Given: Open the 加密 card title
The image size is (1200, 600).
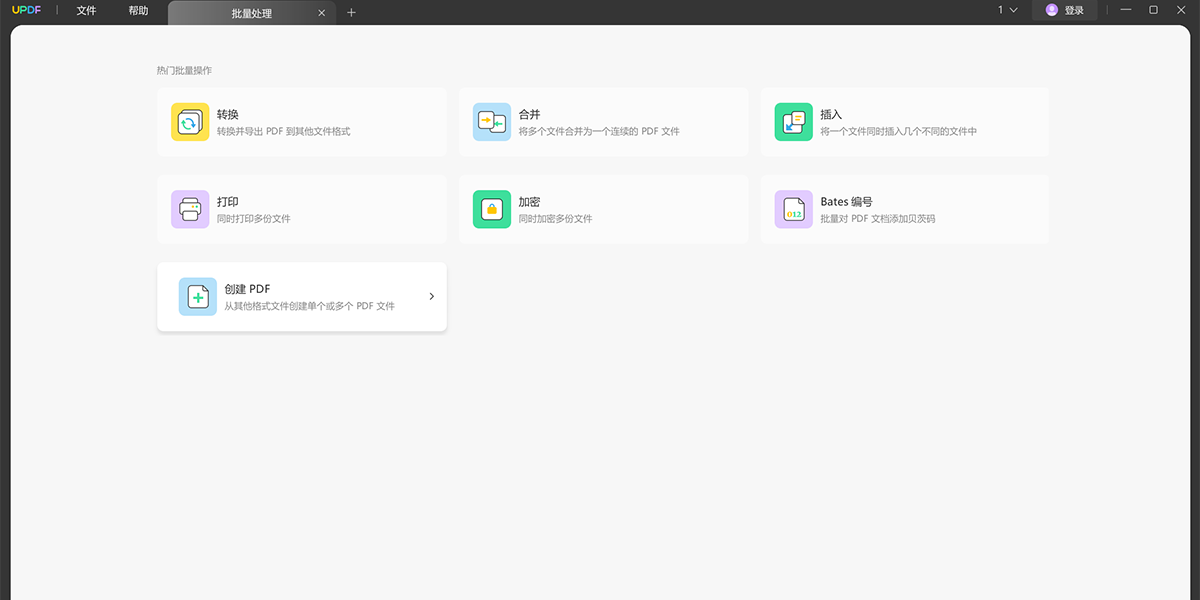Looking at the screenshot, I should point(530,202).
